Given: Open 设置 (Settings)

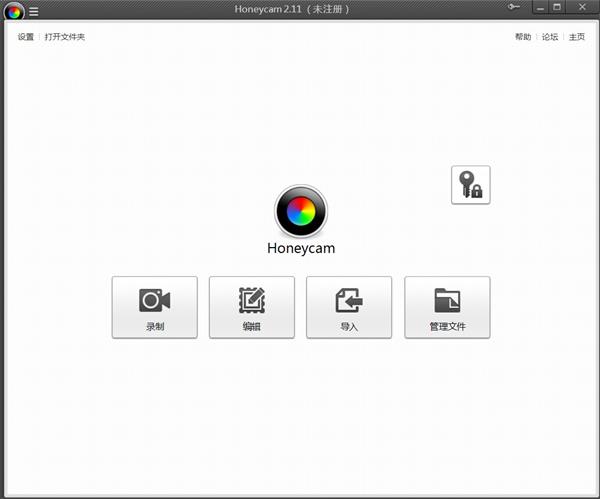Looking at the screenshot, I should click(25, 37).
